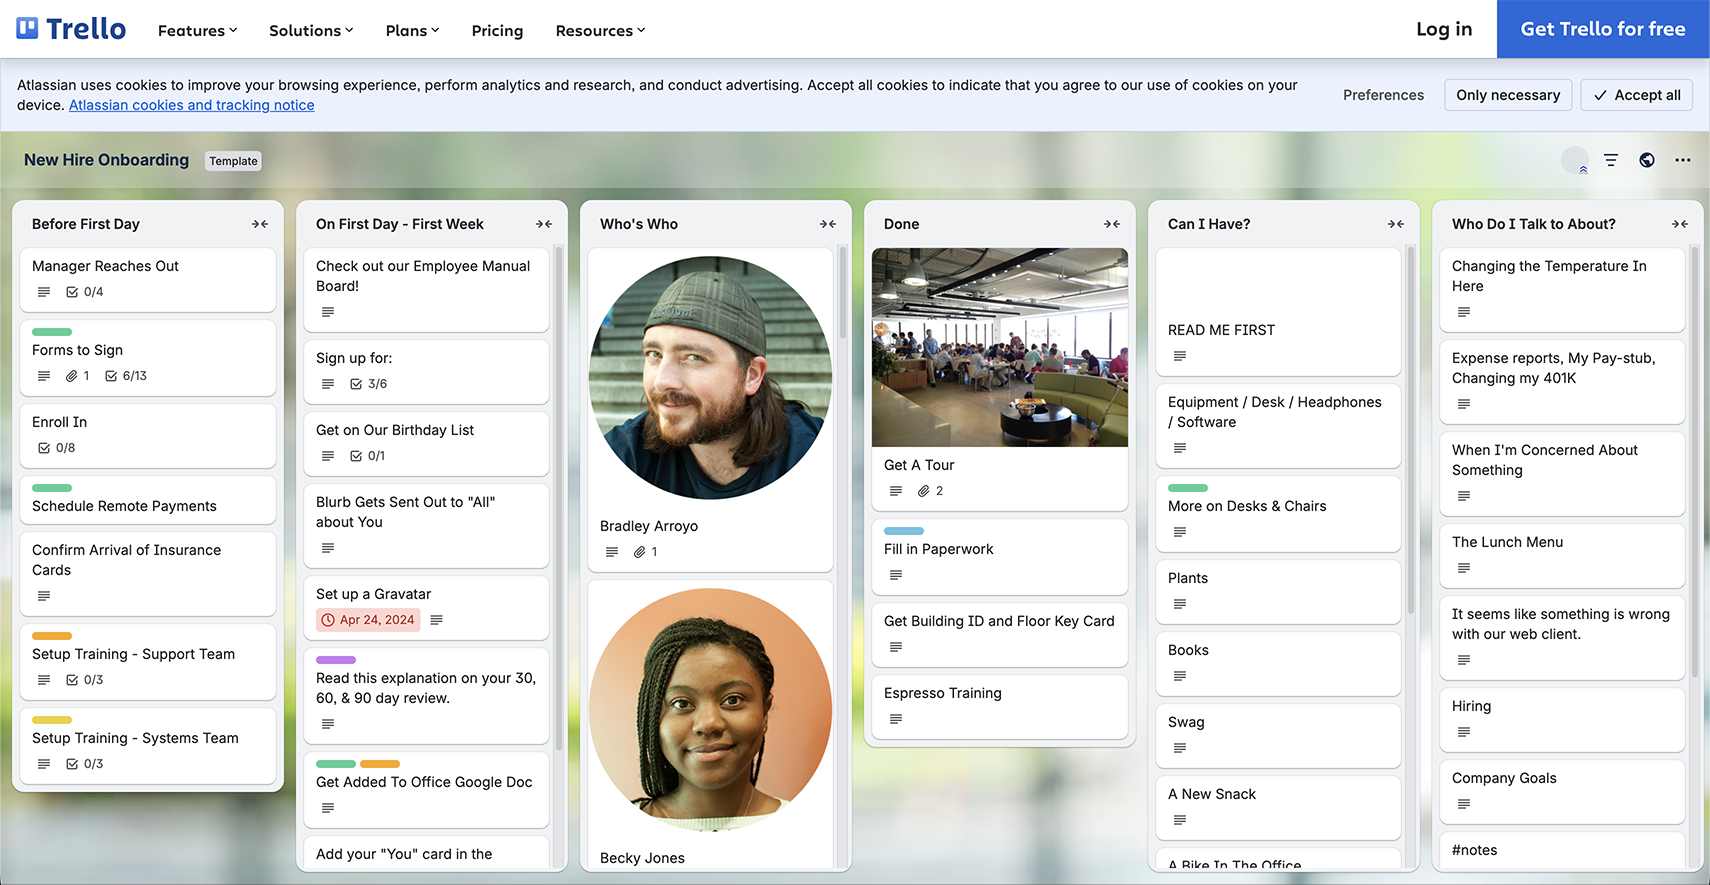Image resolution: width=1710 pixels, height=885 pixels.
Task: Open Bradley Arroyo's profile photo card
Action: pyautogui.click(x=710, y=378)
